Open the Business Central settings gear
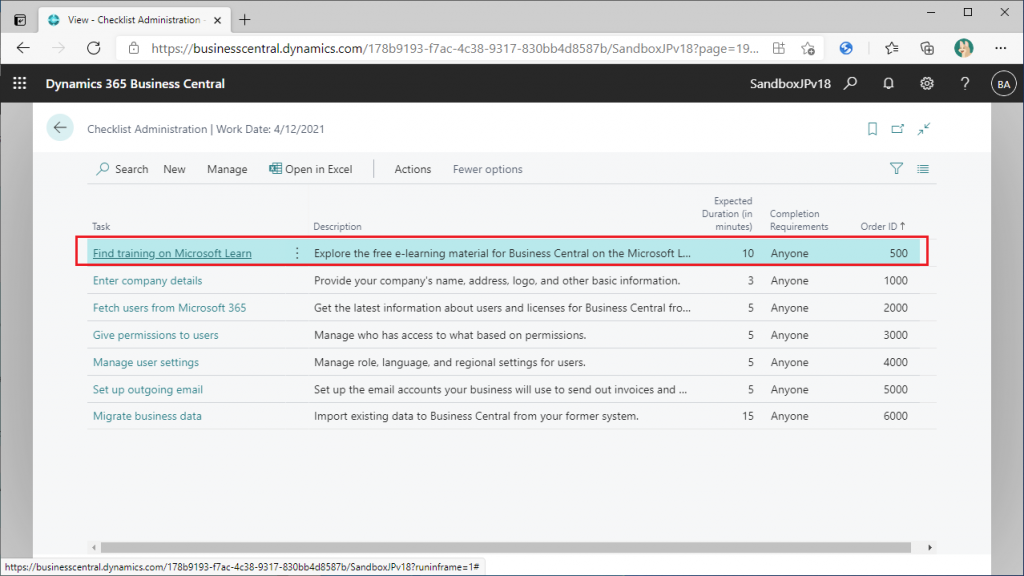The image size is (1024, 576). [x=927, y=84]
